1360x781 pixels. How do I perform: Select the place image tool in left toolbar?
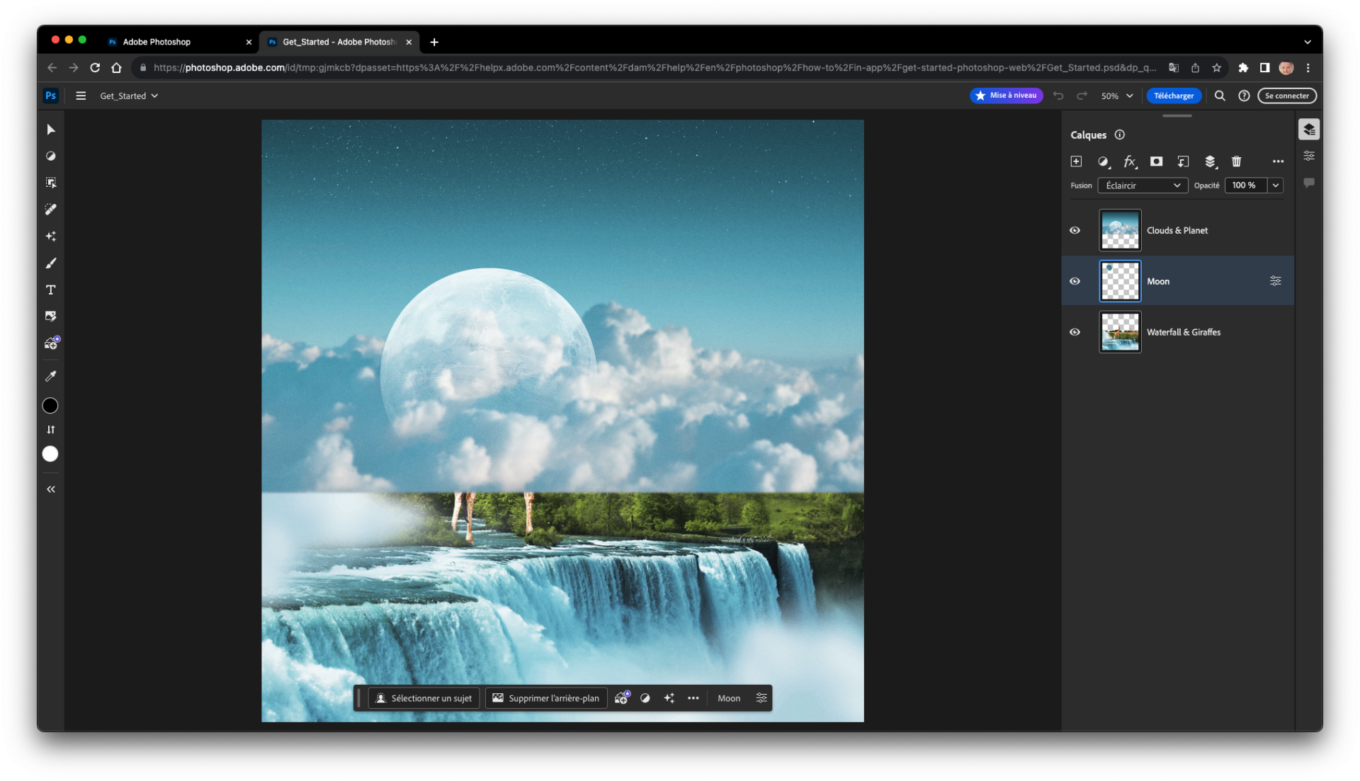click(51, 316)
